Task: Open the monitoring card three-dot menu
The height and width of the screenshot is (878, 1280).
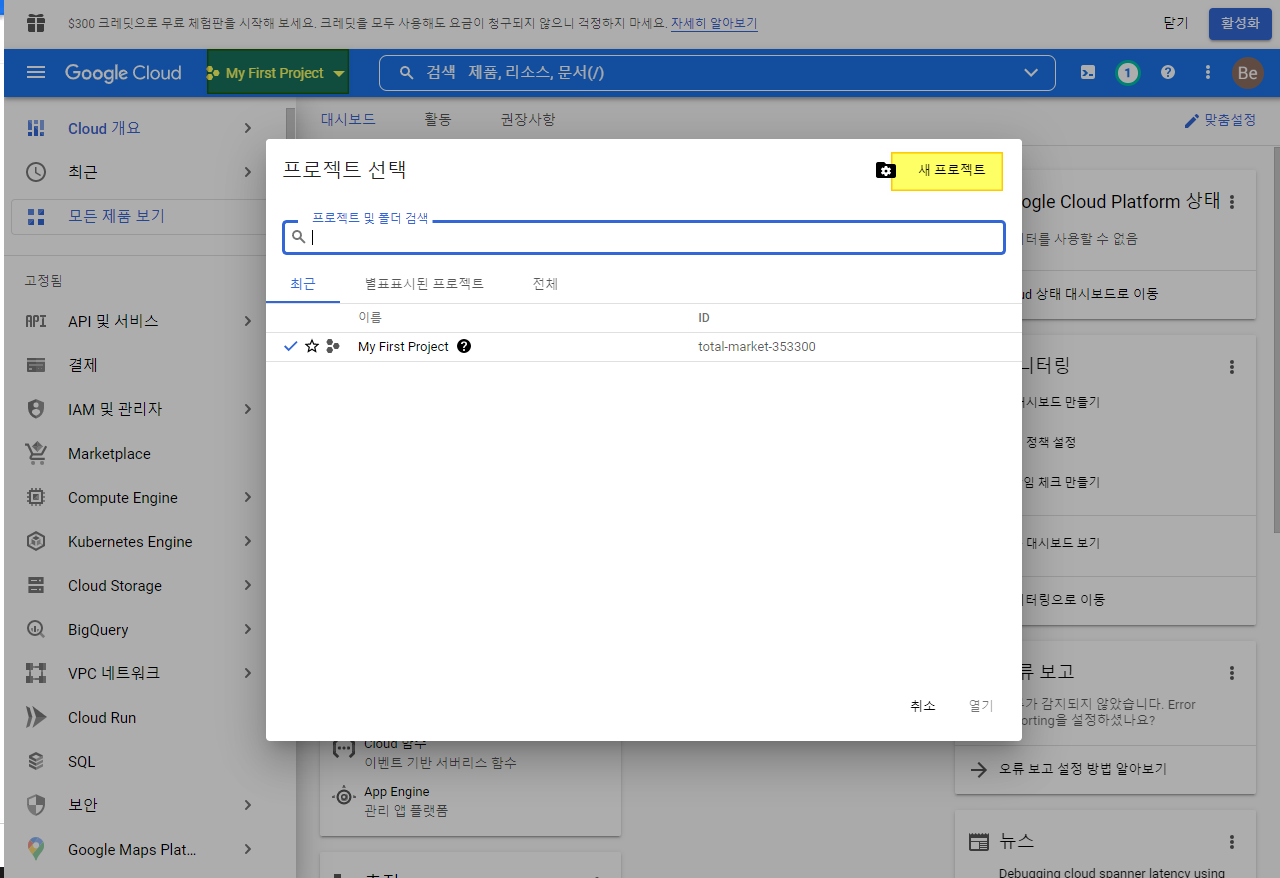Action: point(1232,367)
